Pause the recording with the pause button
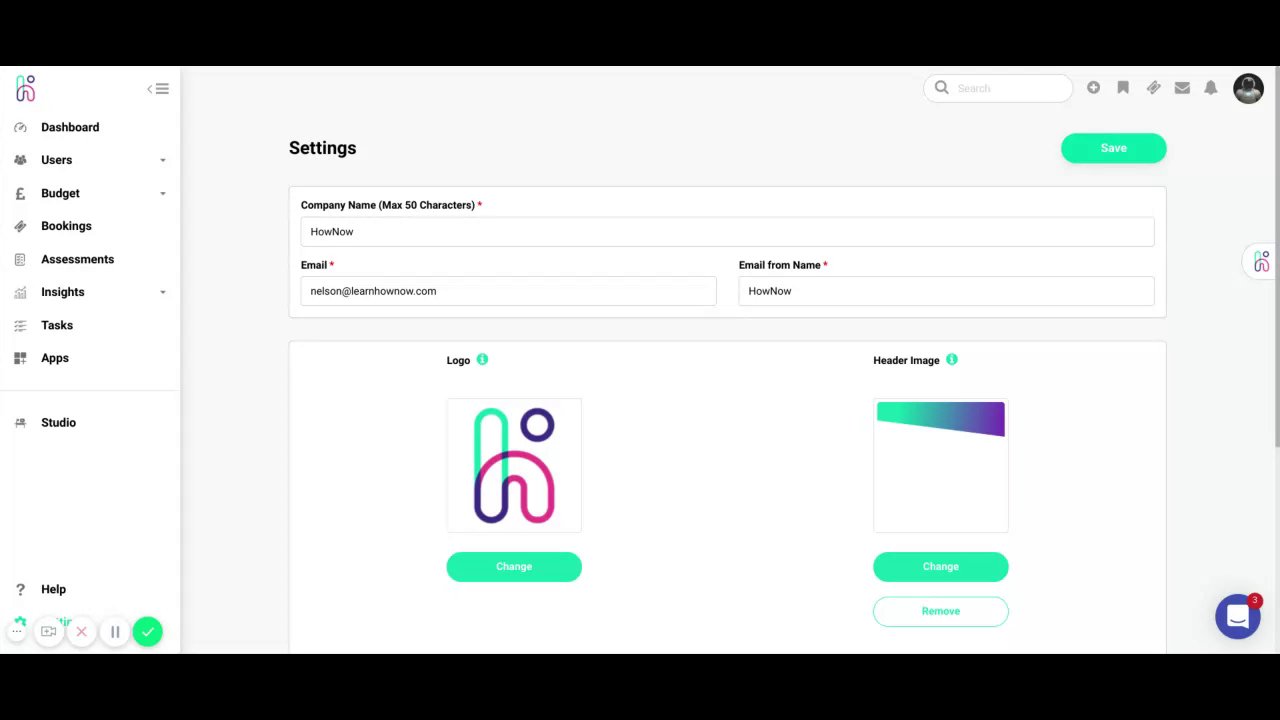This screenshot has height=720, width=1280. 115,631
